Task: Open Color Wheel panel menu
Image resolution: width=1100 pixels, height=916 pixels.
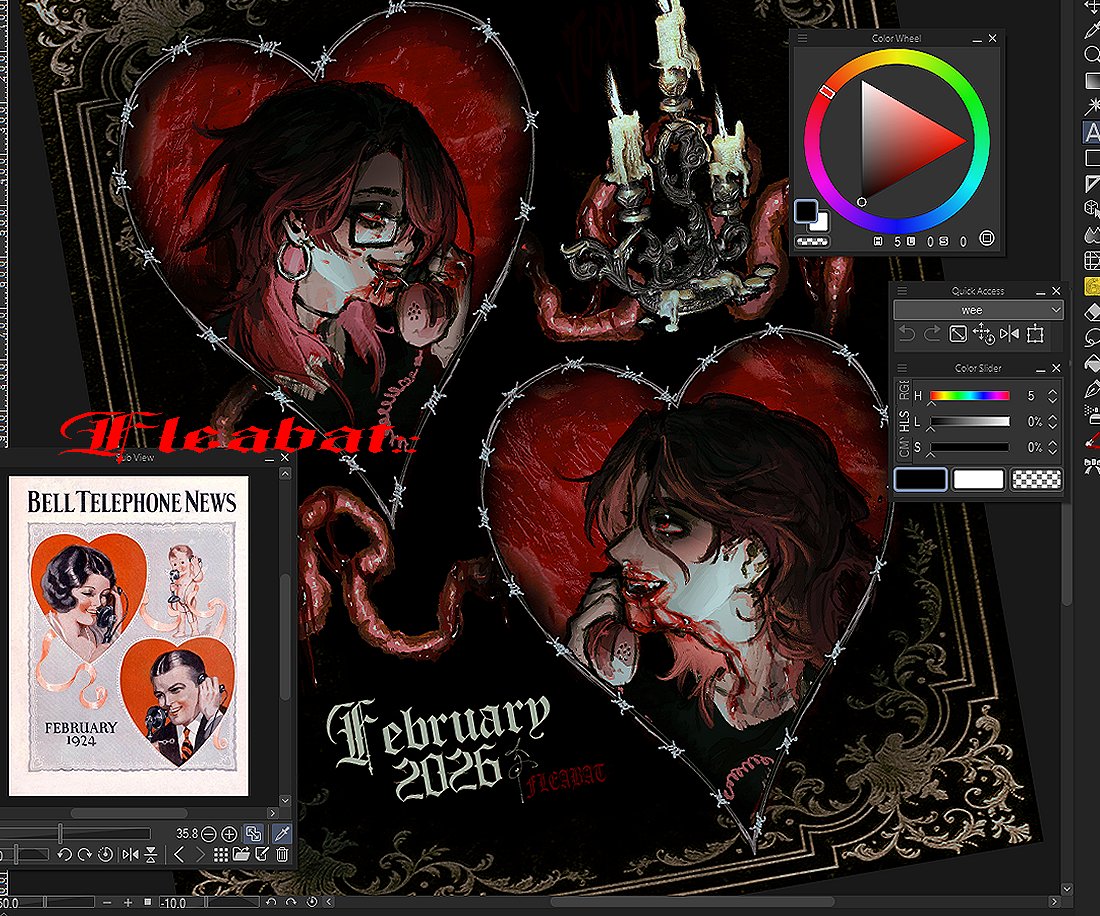Action: [803, 39]
